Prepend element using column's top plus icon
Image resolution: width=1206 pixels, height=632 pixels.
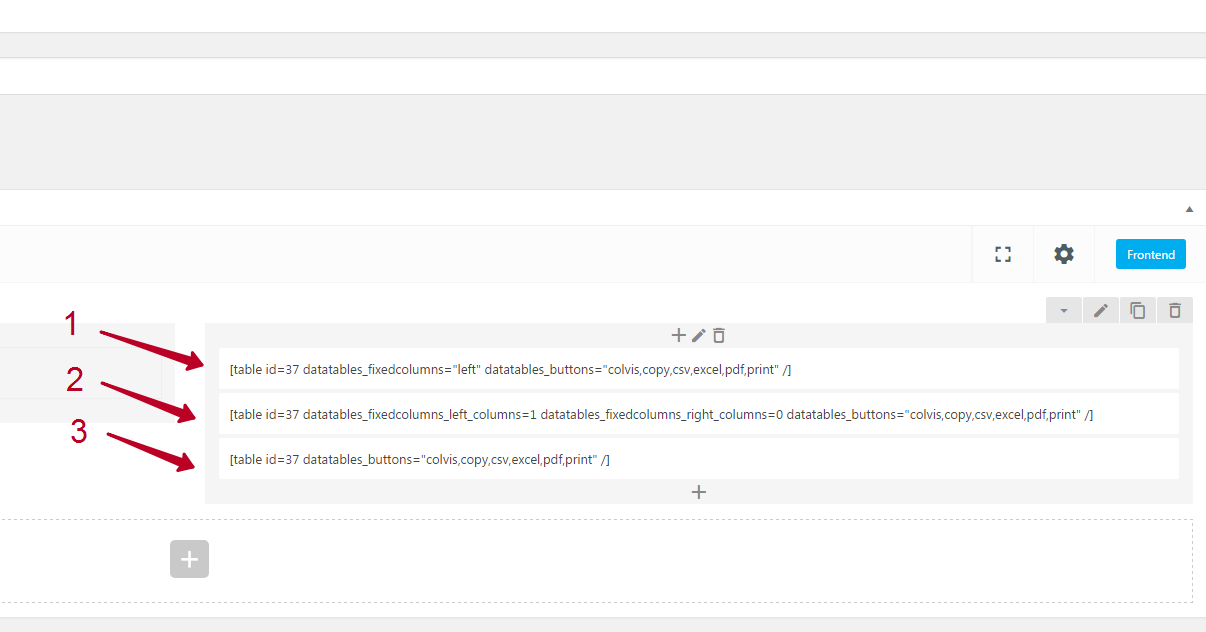point(678,335)
